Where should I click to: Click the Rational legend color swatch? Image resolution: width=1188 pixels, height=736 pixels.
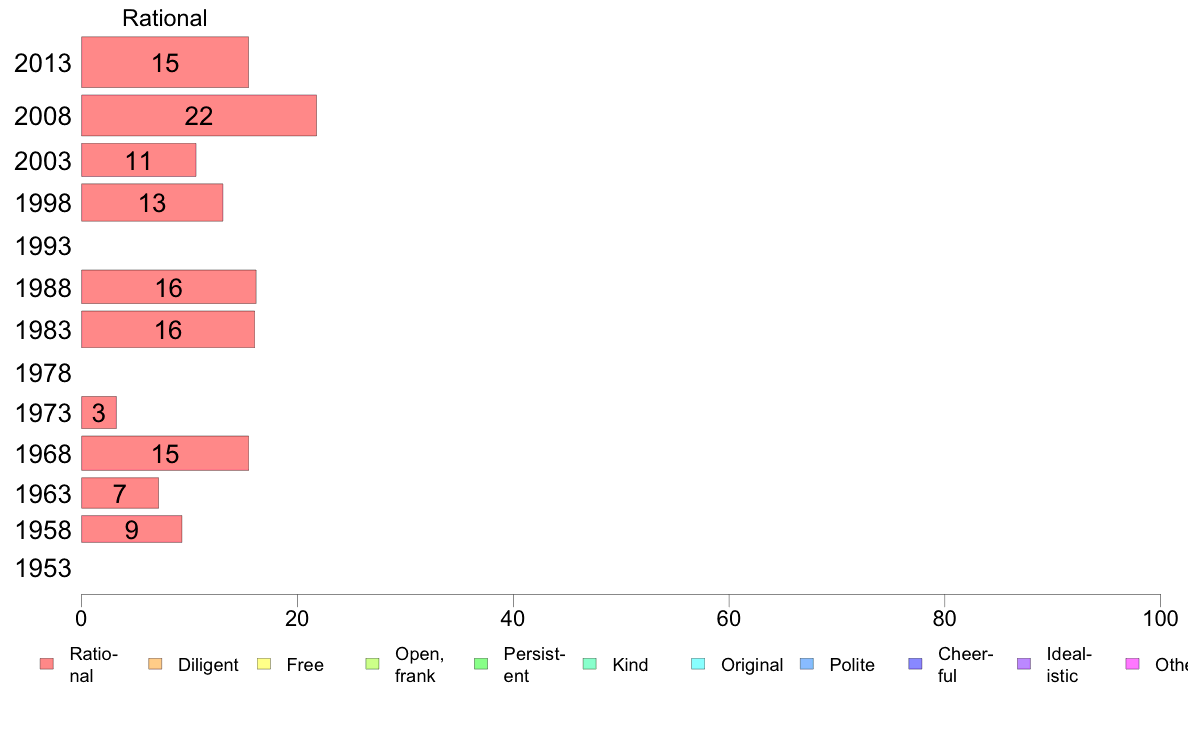(x=47, y=664)
